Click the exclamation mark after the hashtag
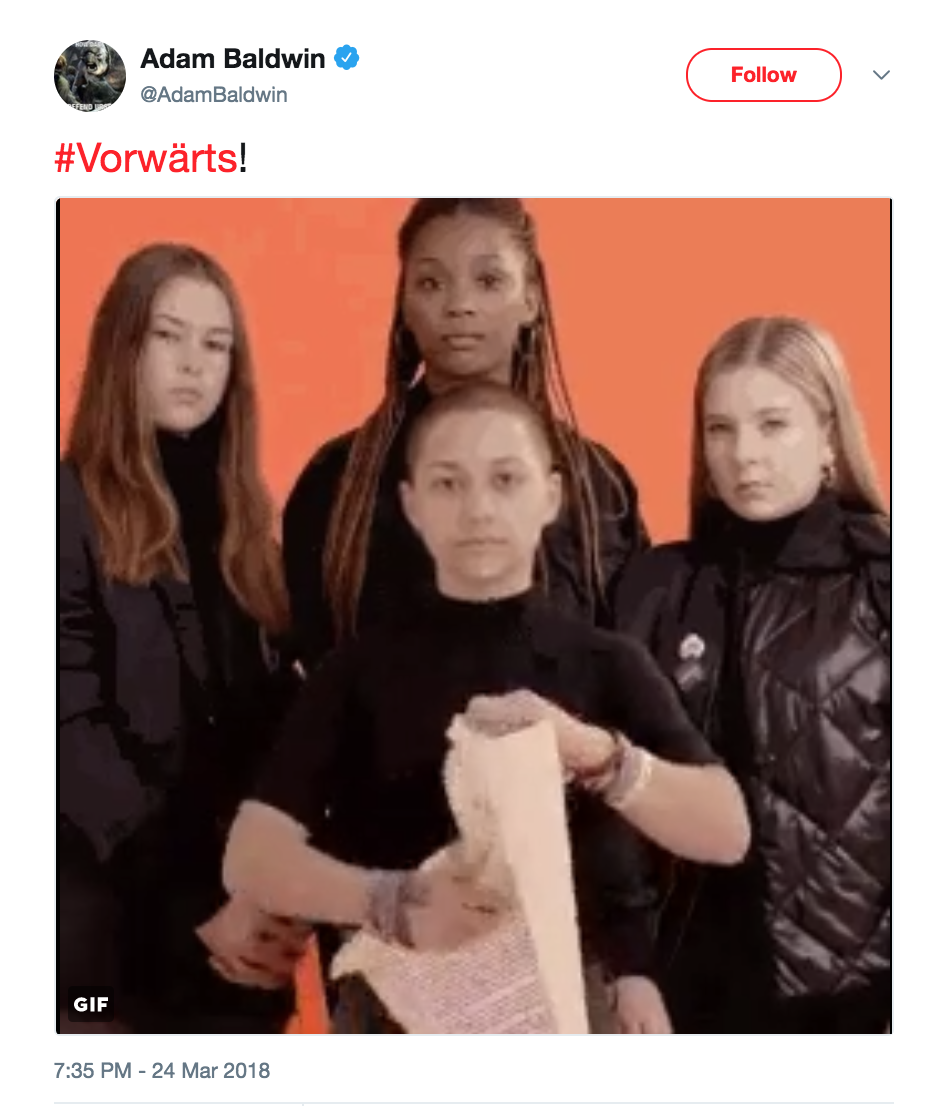938x1106 pixels. [243, 157]
